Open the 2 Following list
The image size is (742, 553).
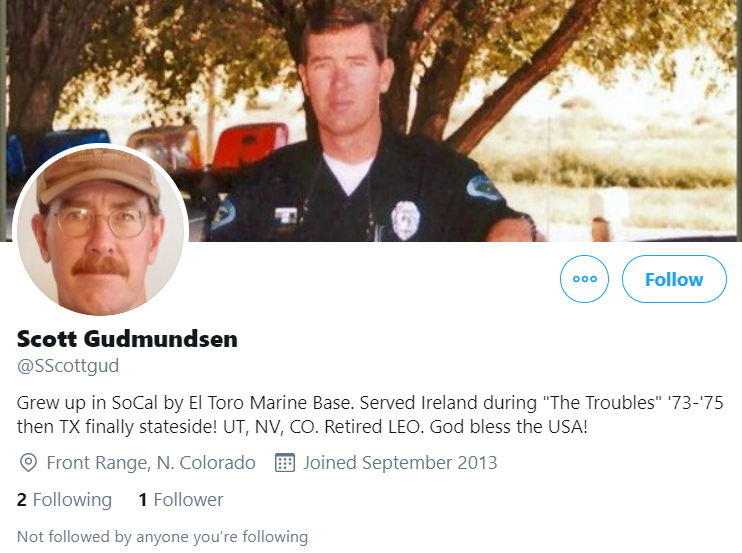[x=64, y=500]
